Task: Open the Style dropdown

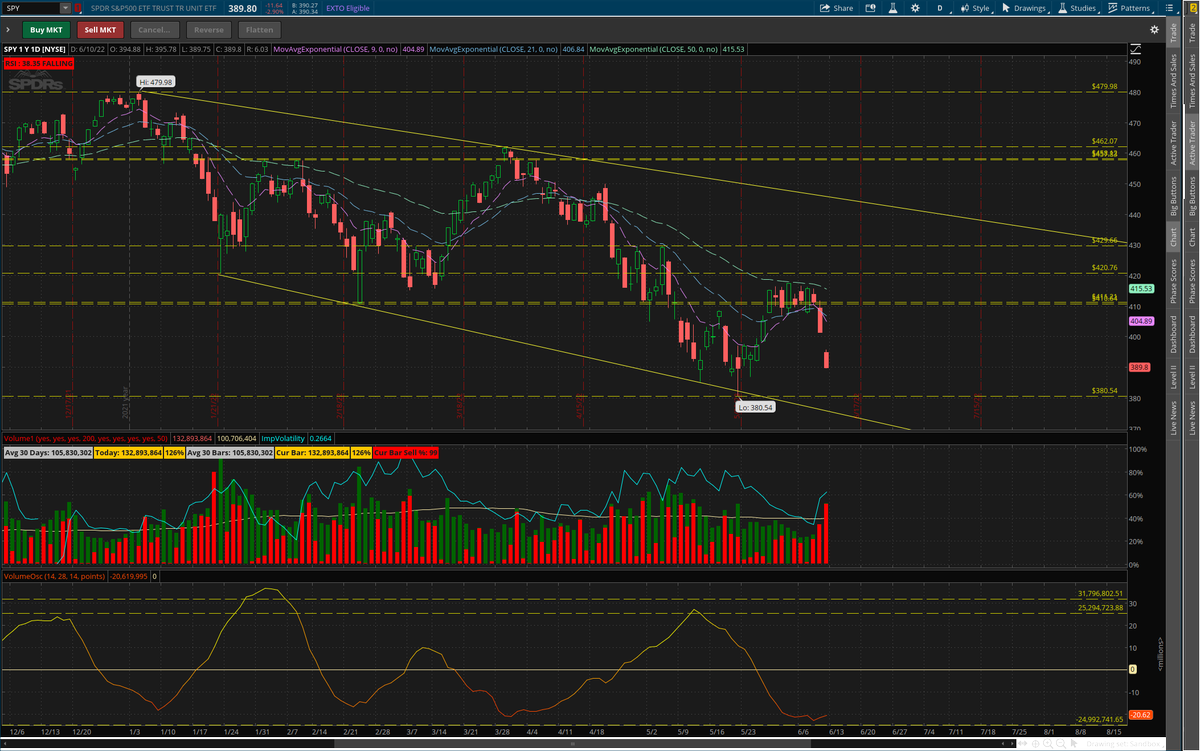Action: coord(974,8)
